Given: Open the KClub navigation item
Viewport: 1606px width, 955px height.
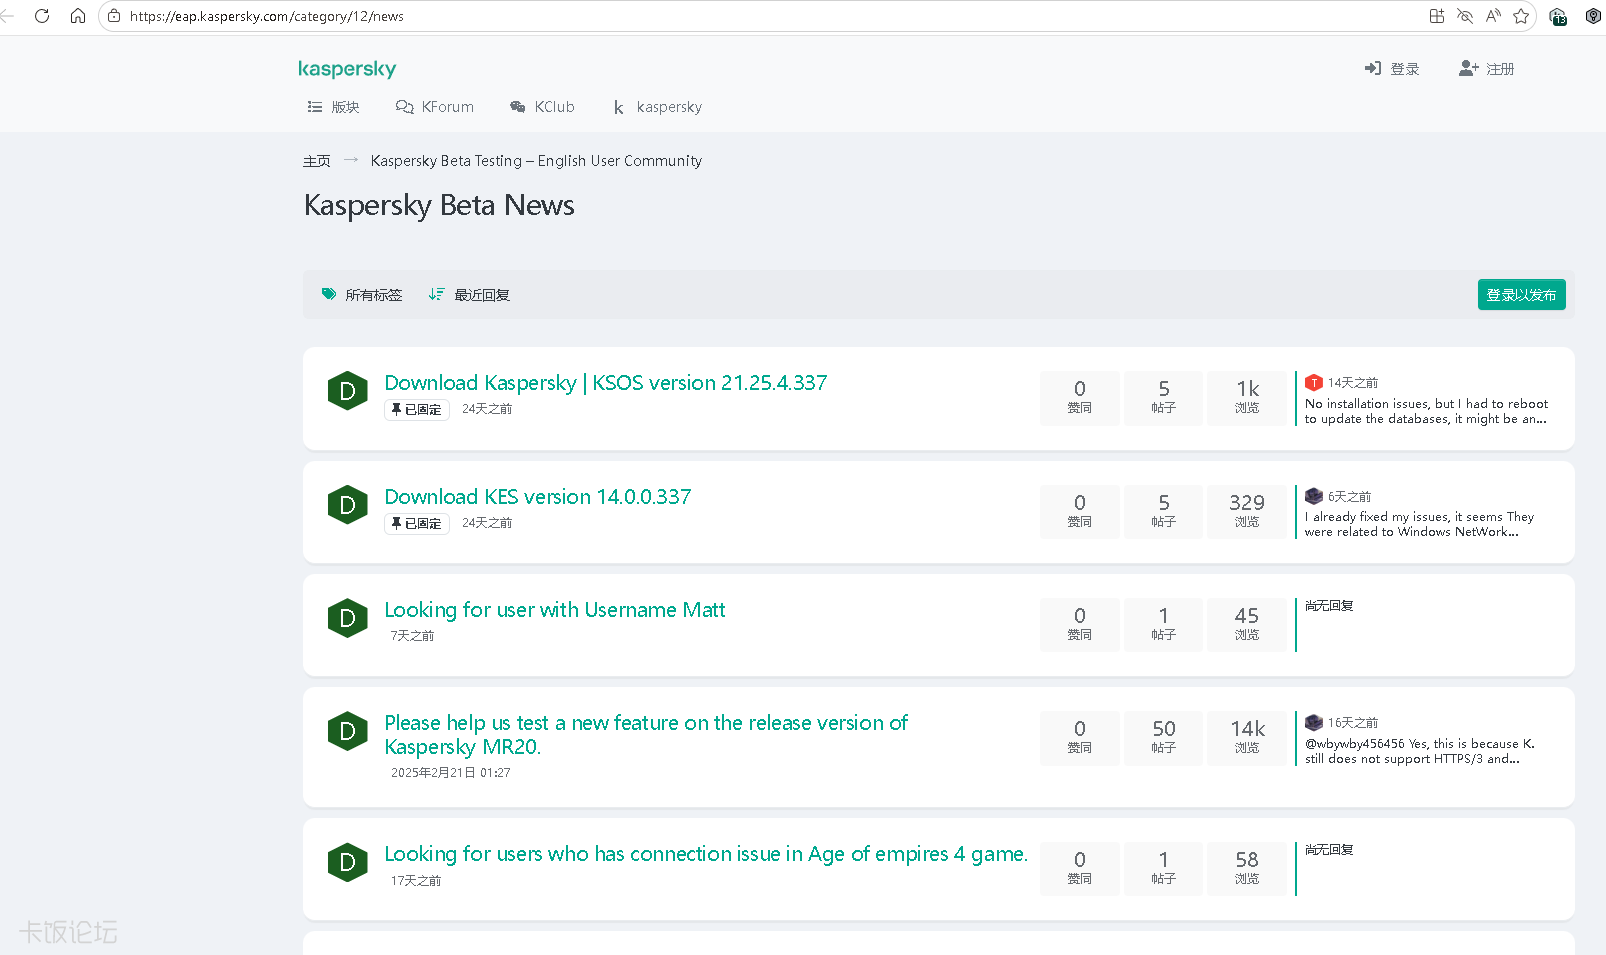Looking at the screenshot, I should point(542,107).
